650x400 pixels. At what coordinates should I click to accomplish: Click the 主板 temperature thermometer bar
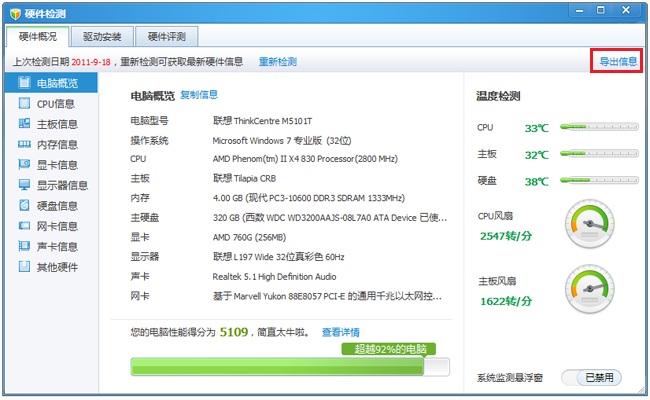[599, 153]
